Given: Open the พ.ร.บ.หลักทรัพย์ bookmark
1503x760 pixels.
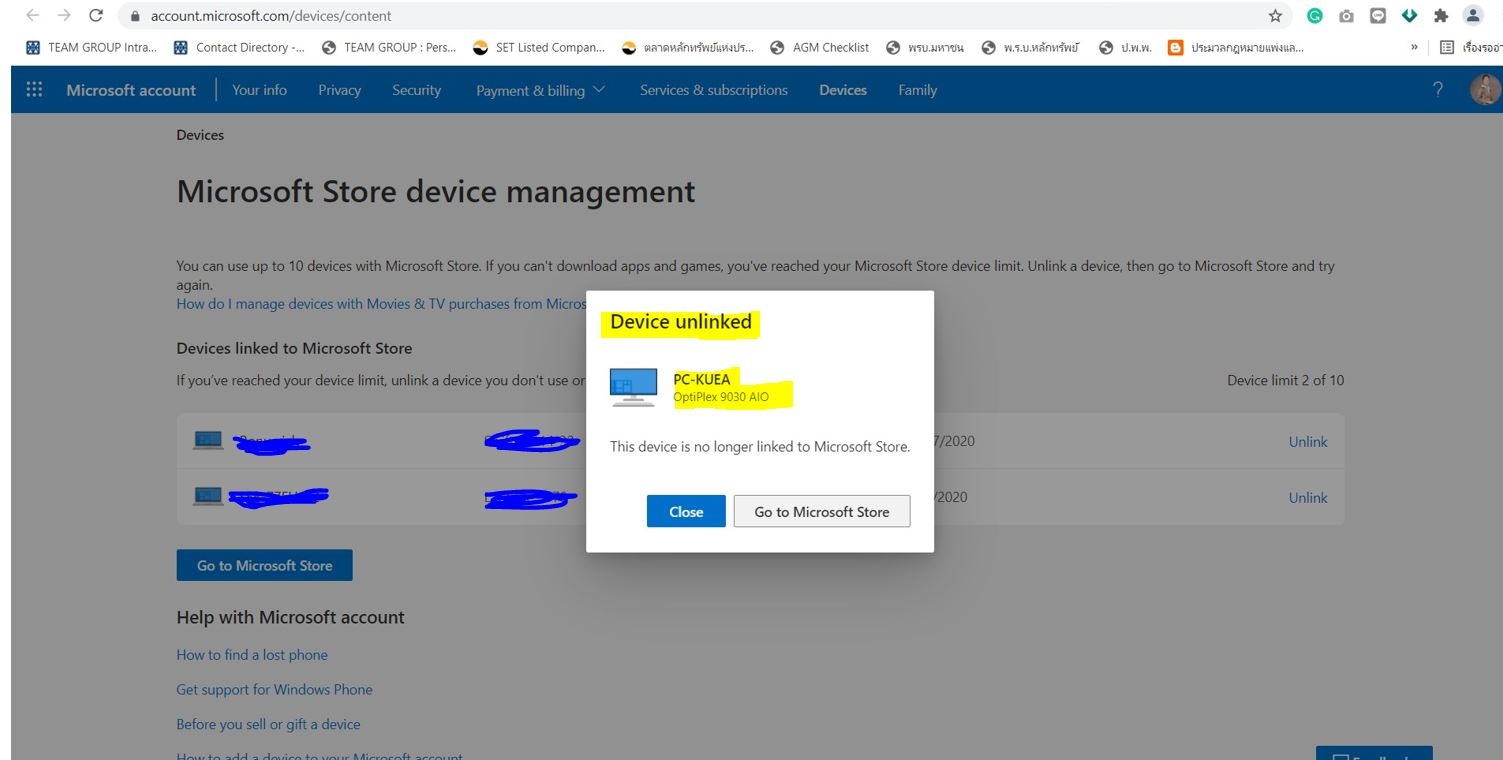Looking at the screenshot, I should 1031,47.
